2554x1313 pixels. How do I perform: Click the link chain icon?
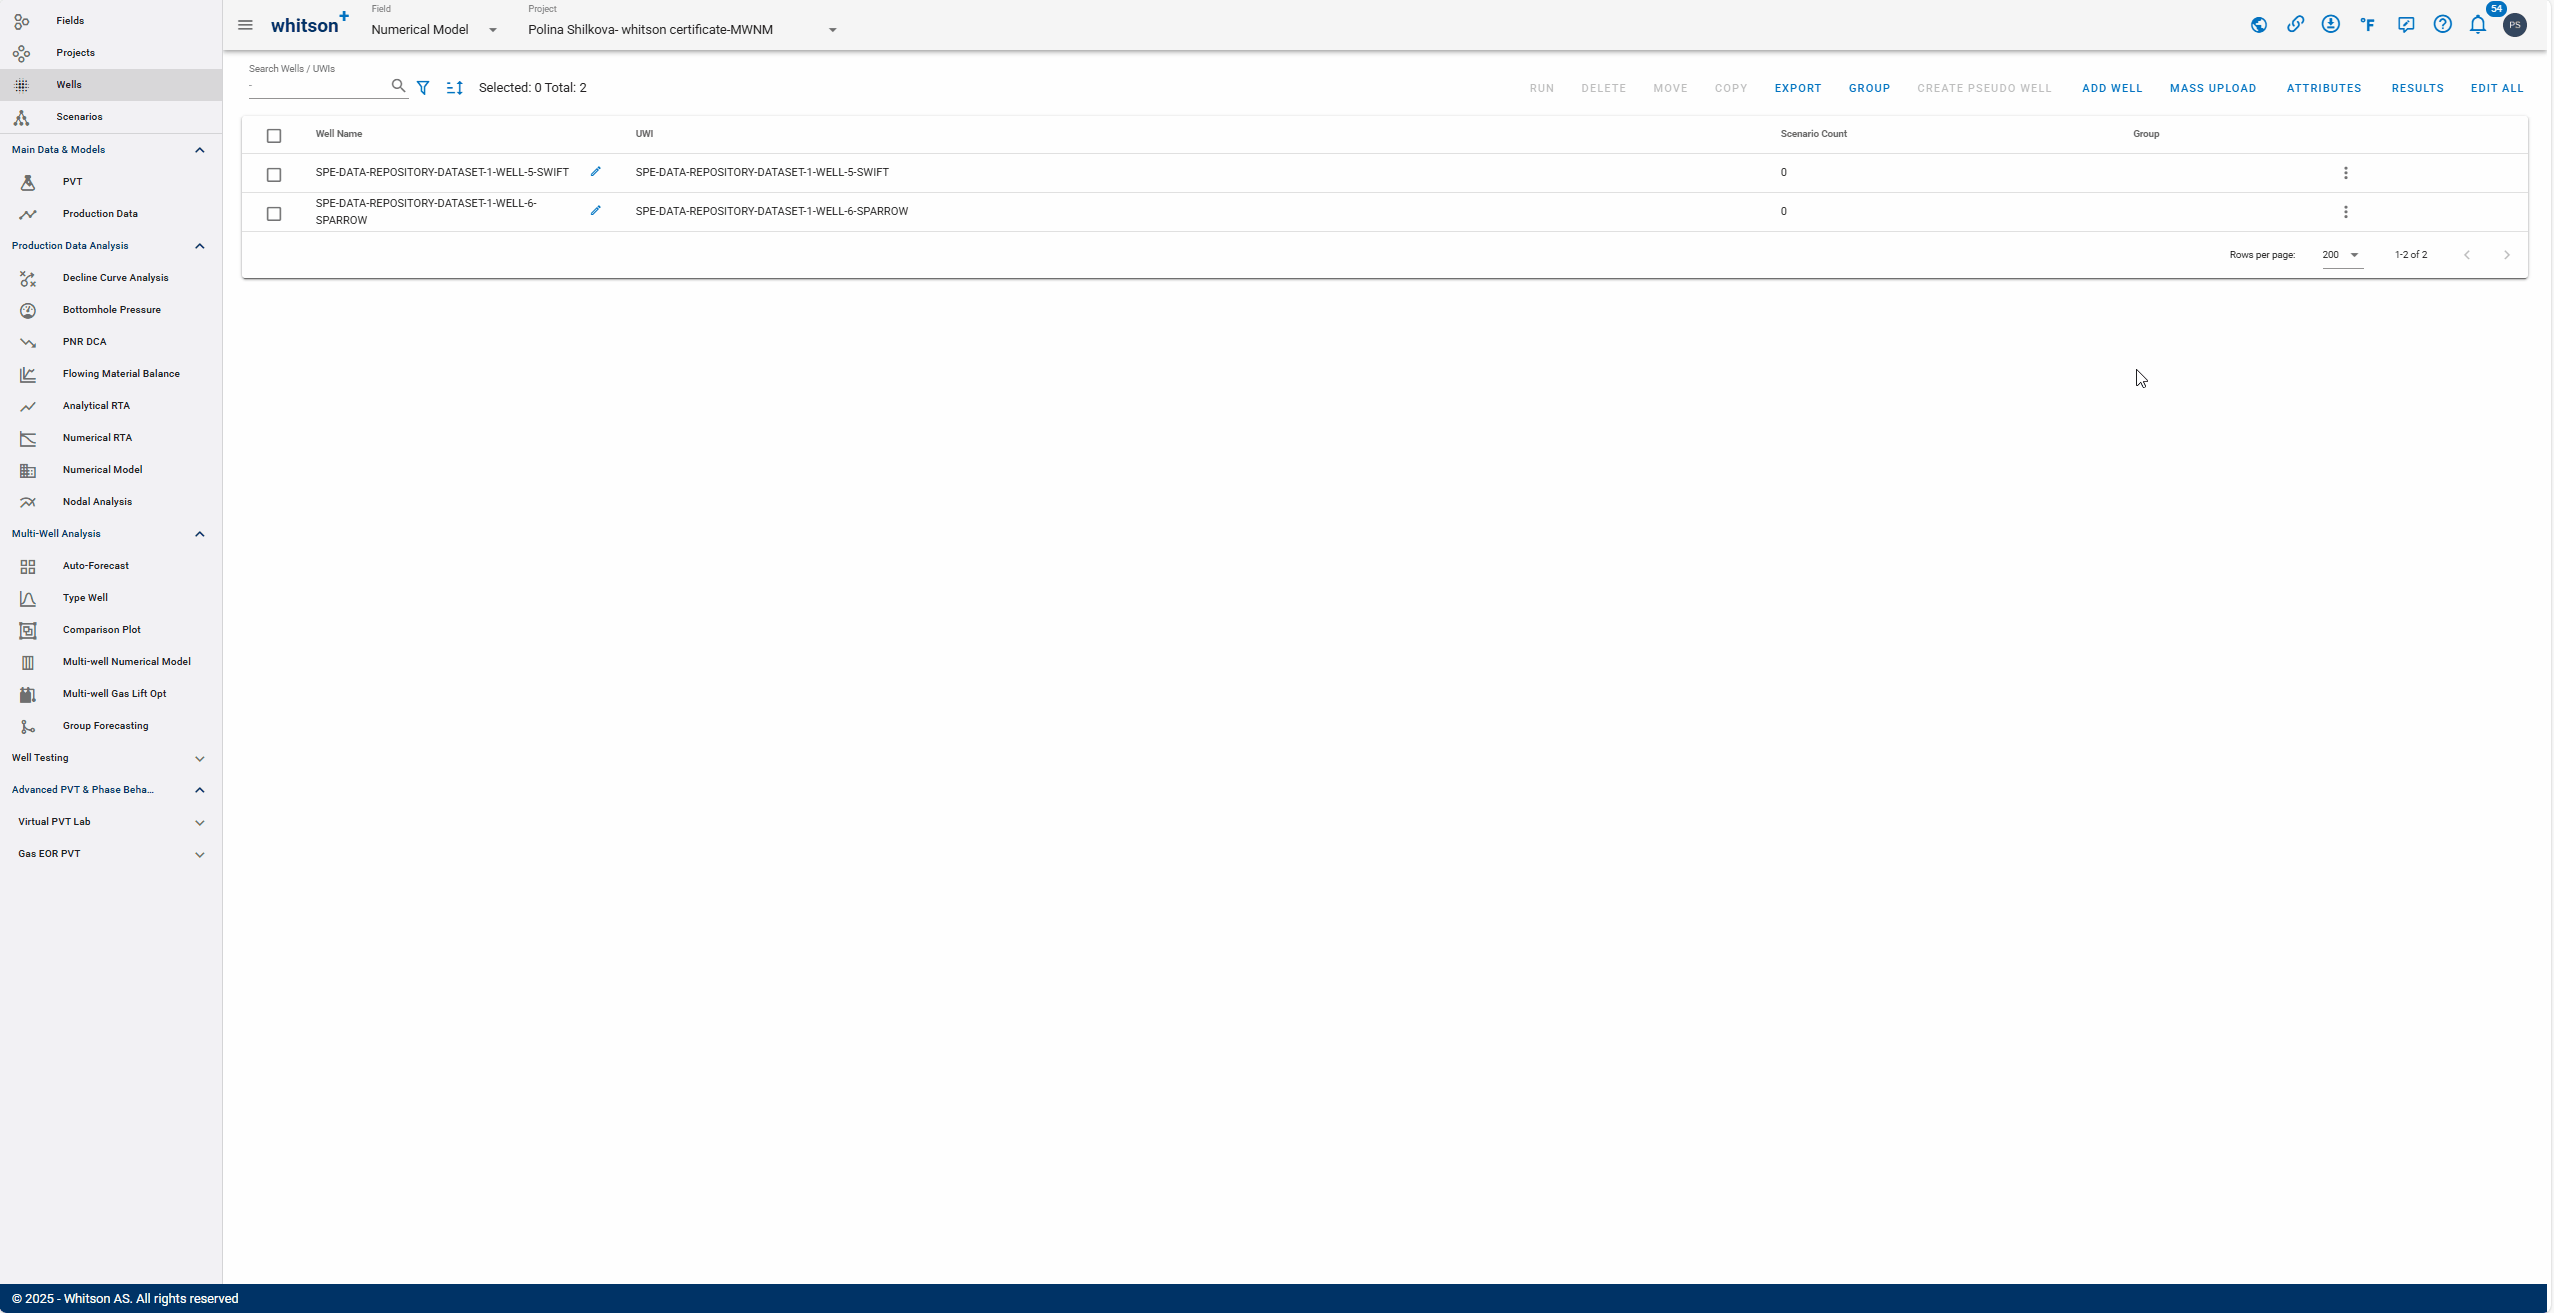[2295, 25]
